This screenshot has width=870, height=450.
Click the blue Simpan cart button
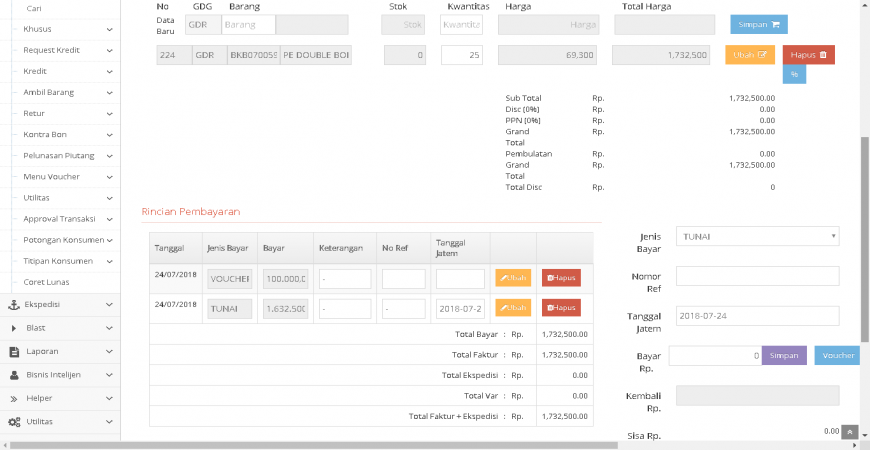coord(758,24)
